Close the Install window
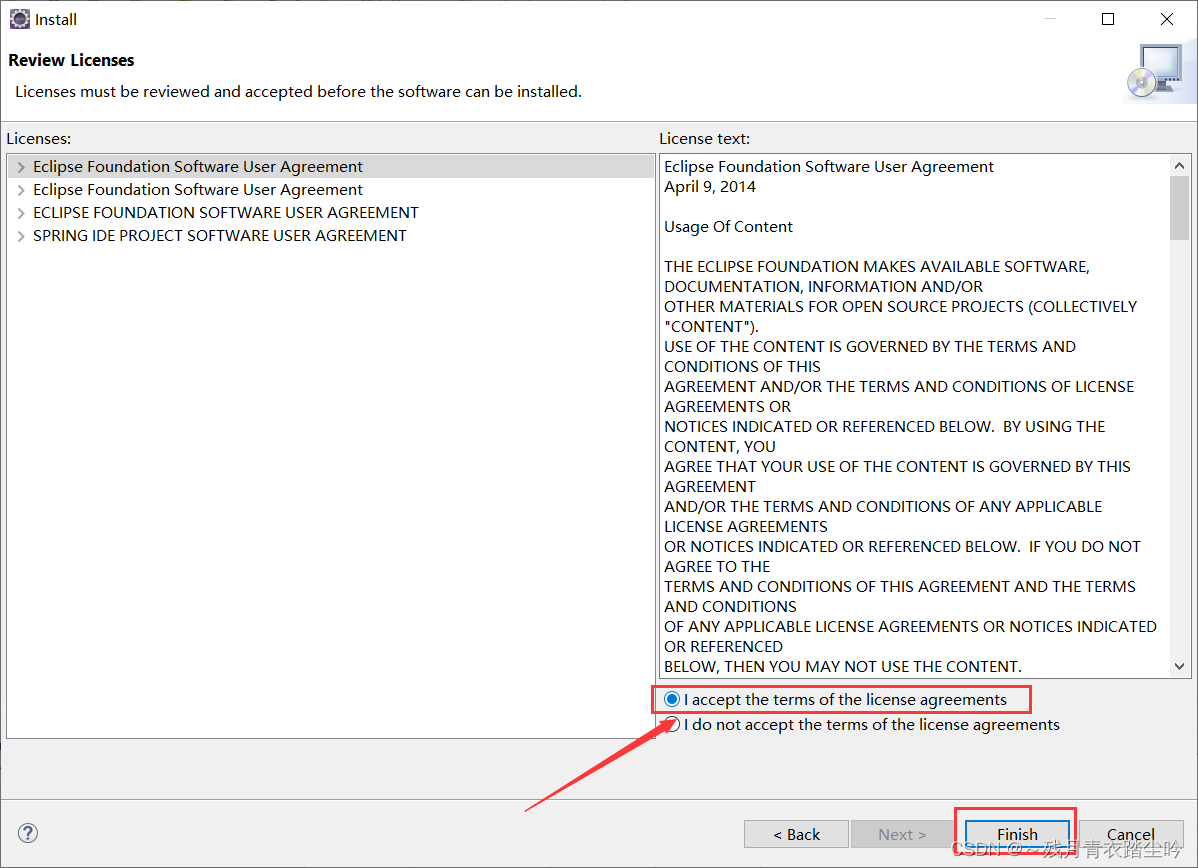 pyautogui.click(x=1167, y=19)
